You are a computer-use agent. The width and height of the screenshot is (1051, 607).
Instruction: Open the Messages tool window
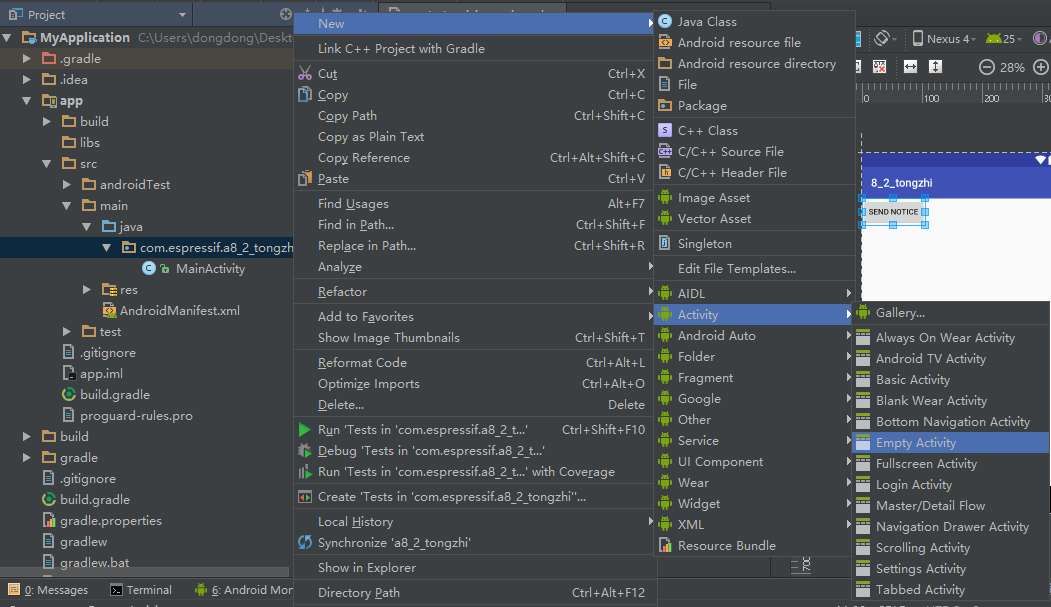[48, 590]
